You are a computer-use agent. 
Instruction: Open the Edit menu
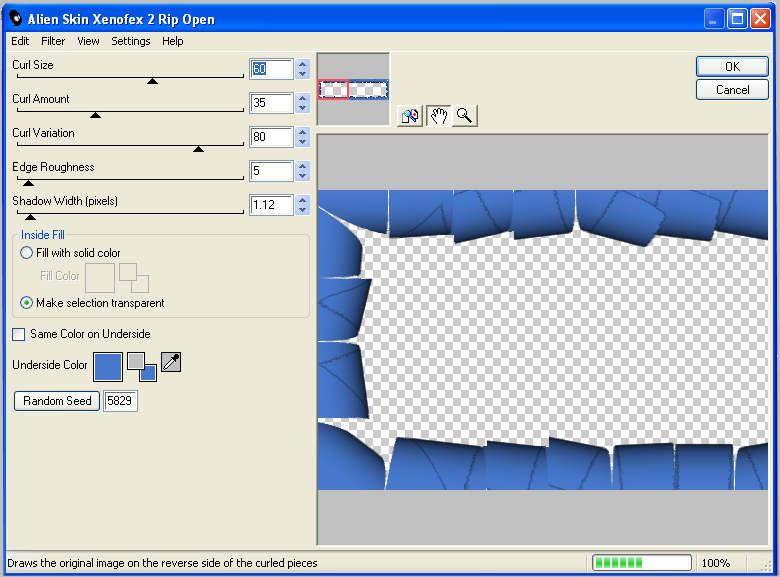coord(20,41)
